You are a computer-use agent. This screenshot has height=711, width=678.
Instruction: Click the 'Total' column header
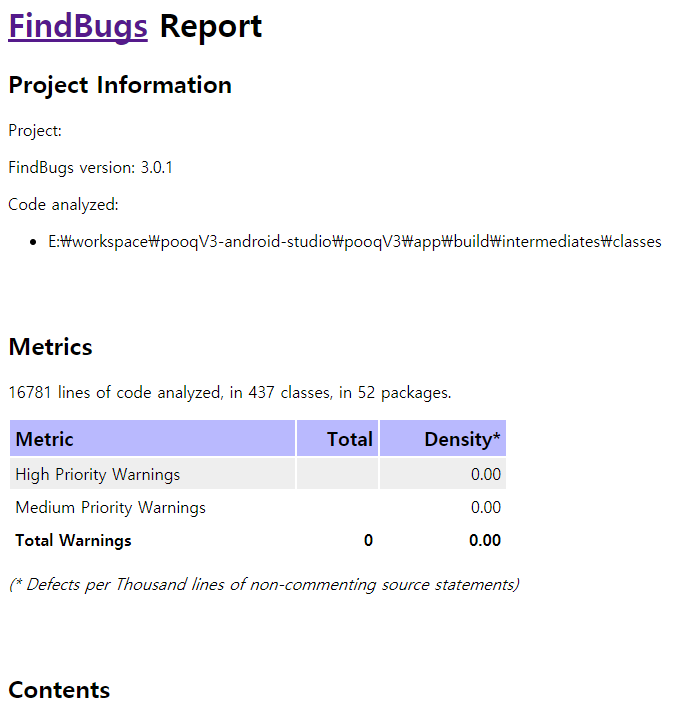coord(337,438)
